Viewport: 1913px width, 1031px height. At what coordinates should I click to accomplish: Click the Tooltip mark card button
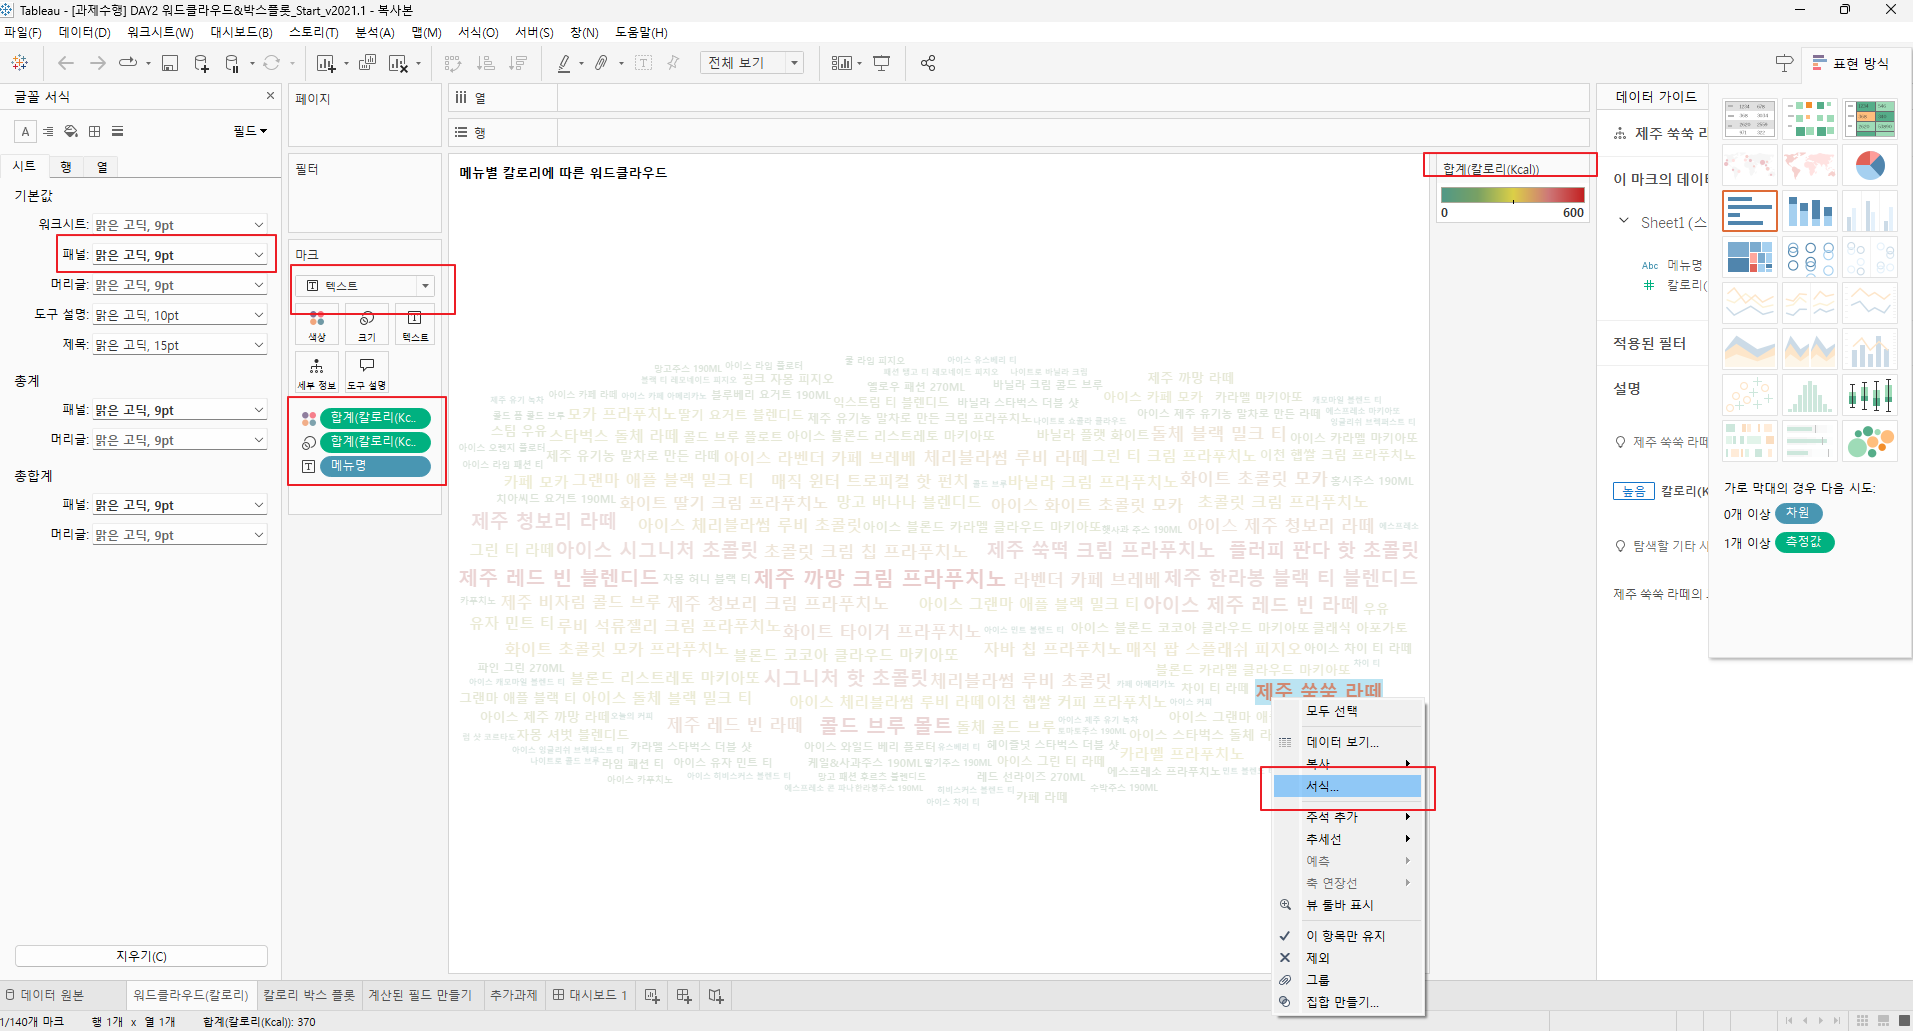coord(367,372)
